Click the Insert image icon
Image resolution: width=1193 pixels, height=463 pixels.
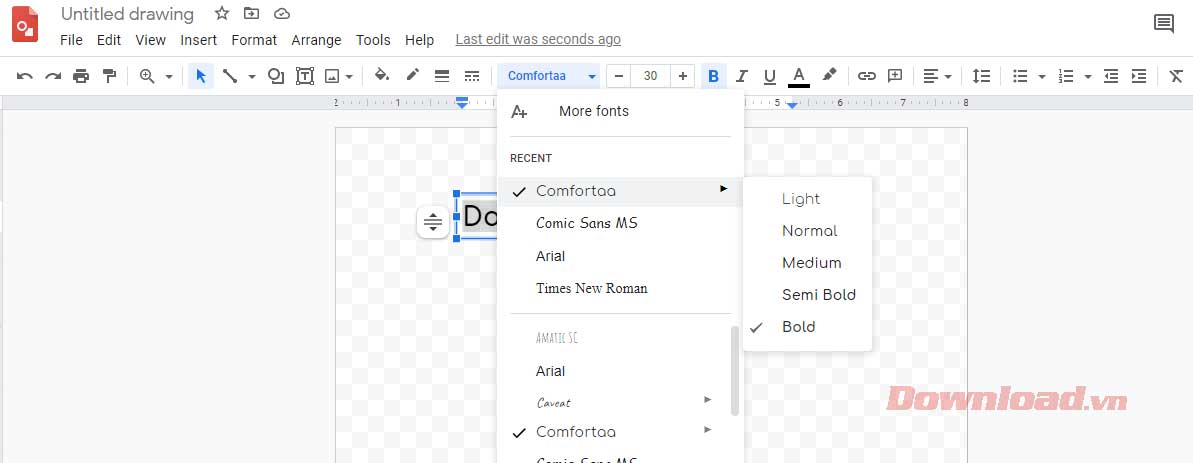[x=332, y=76]
